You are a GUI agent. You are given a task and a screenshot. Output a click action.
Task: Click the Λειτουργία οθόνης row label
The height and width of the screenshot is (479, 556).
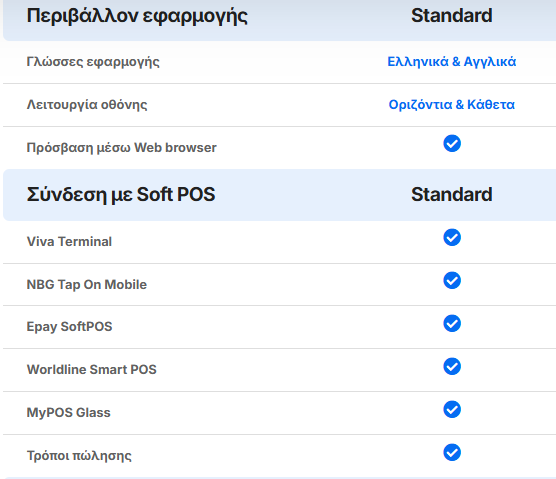pos(87,105)
